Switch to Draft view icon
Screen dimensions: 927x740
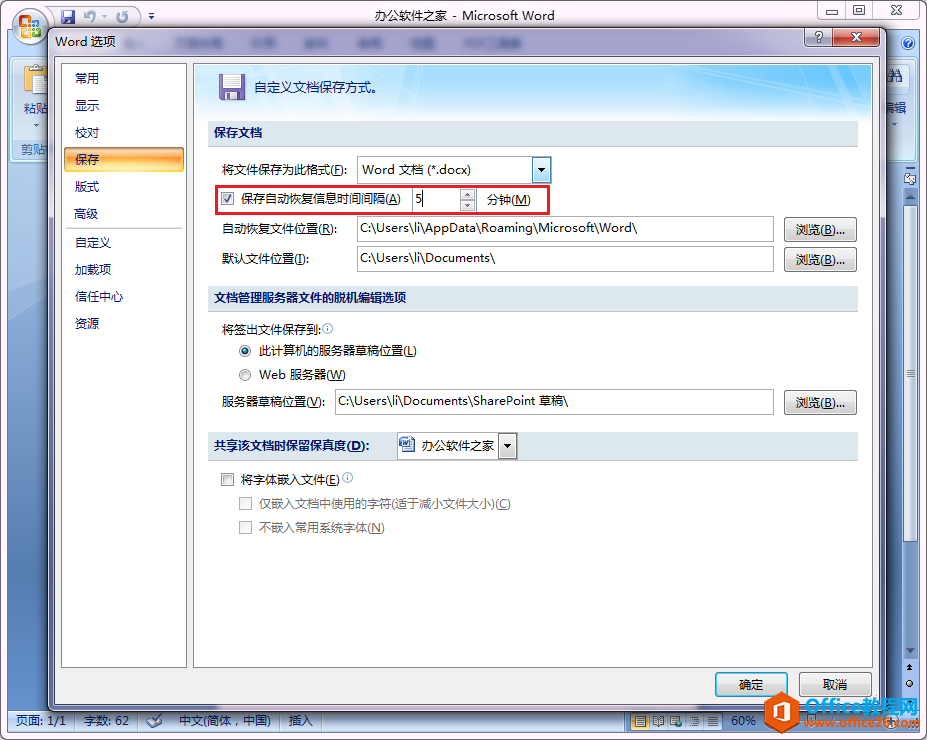(713, 721)
